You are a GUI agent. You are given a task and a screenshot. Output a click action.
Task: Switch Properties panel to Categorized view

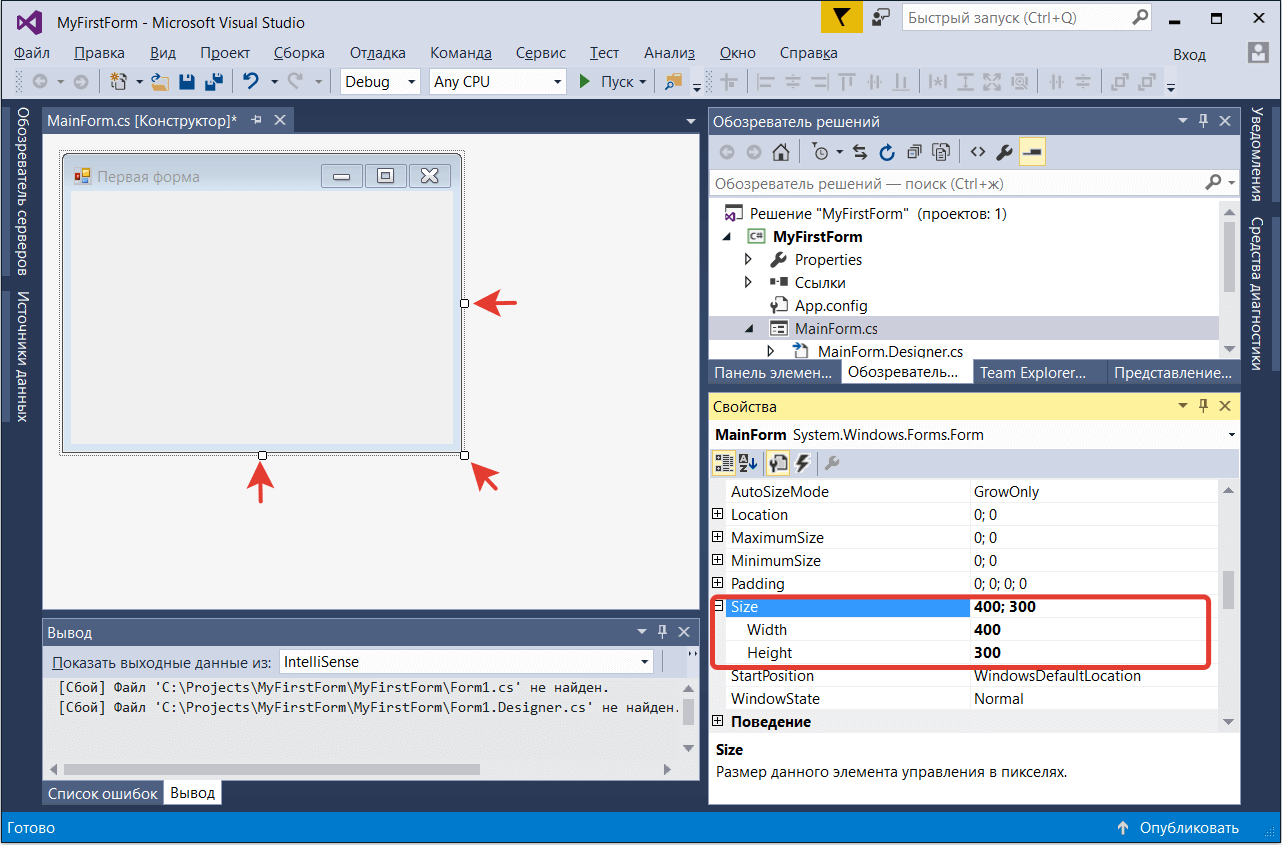point(722,462)
